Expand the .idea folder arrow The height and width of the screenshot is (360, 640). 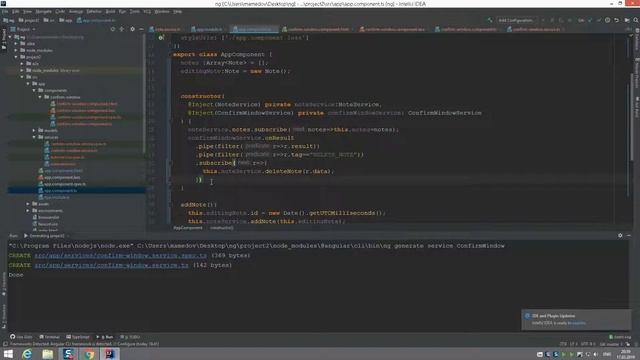tap(16, 44)
